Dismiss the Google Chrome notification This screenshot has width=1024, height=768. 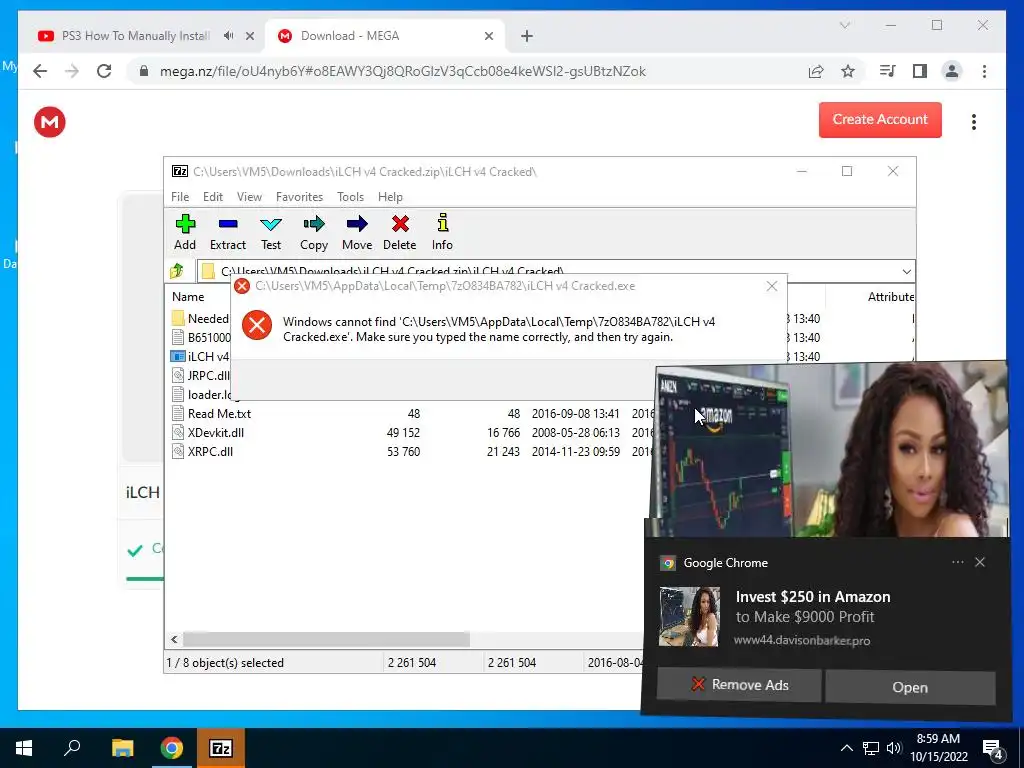pos(980,562)
